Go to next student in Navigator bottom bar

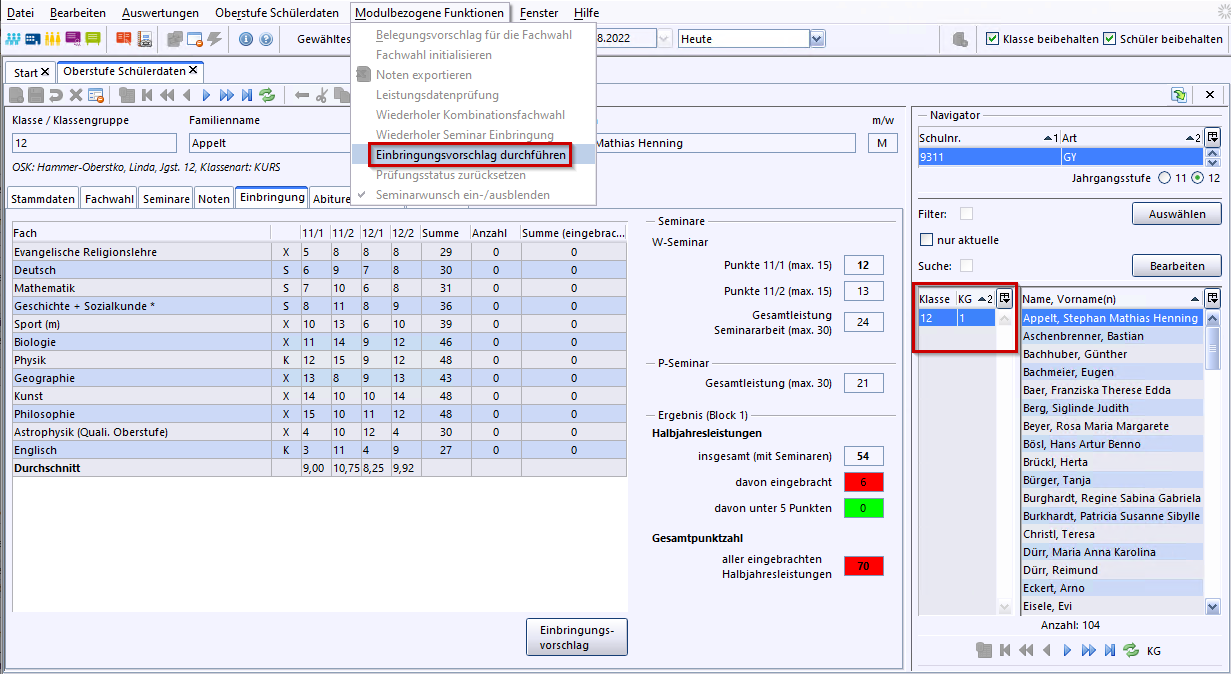tap(1067, 650)
